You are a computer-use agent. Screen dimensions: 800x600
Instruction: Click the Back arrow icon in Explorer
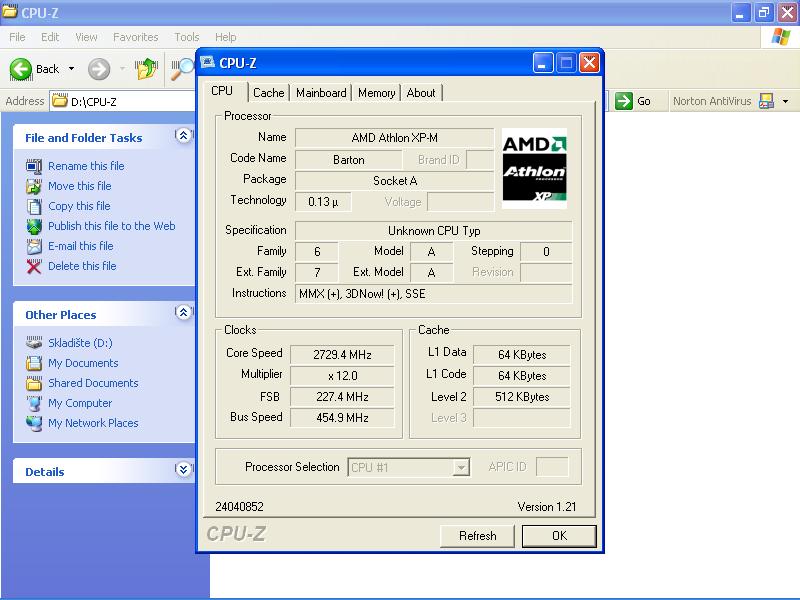click(x=21, y=69)
